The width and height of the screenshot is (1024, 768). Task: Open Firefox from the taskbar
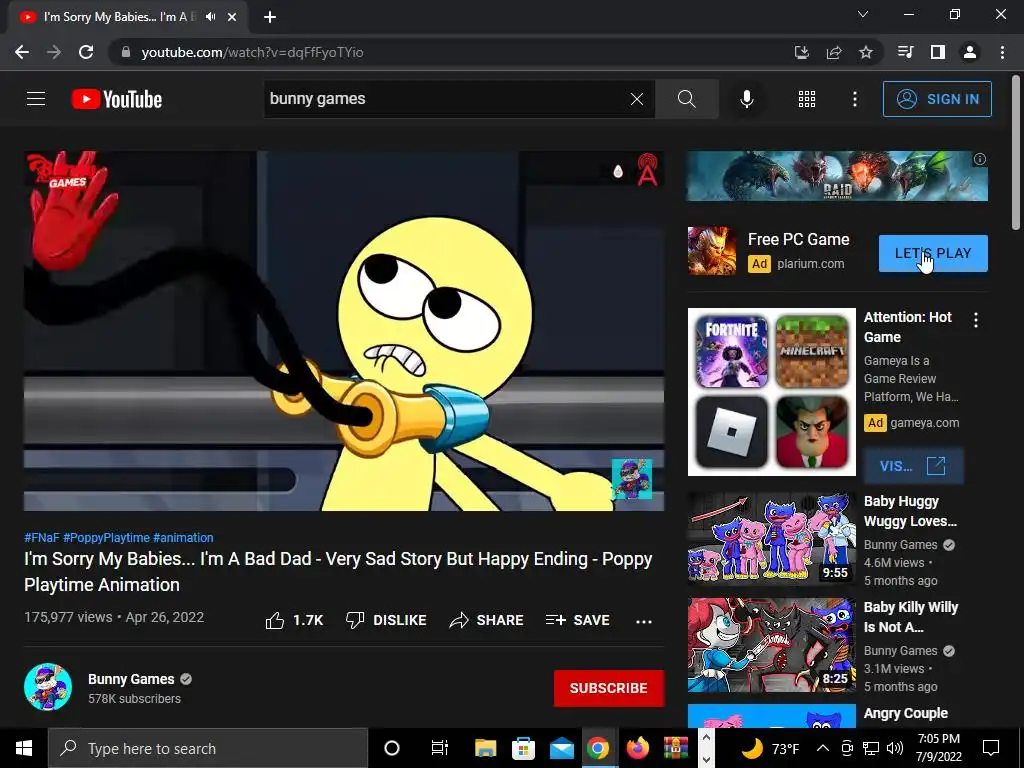(637, 748)
